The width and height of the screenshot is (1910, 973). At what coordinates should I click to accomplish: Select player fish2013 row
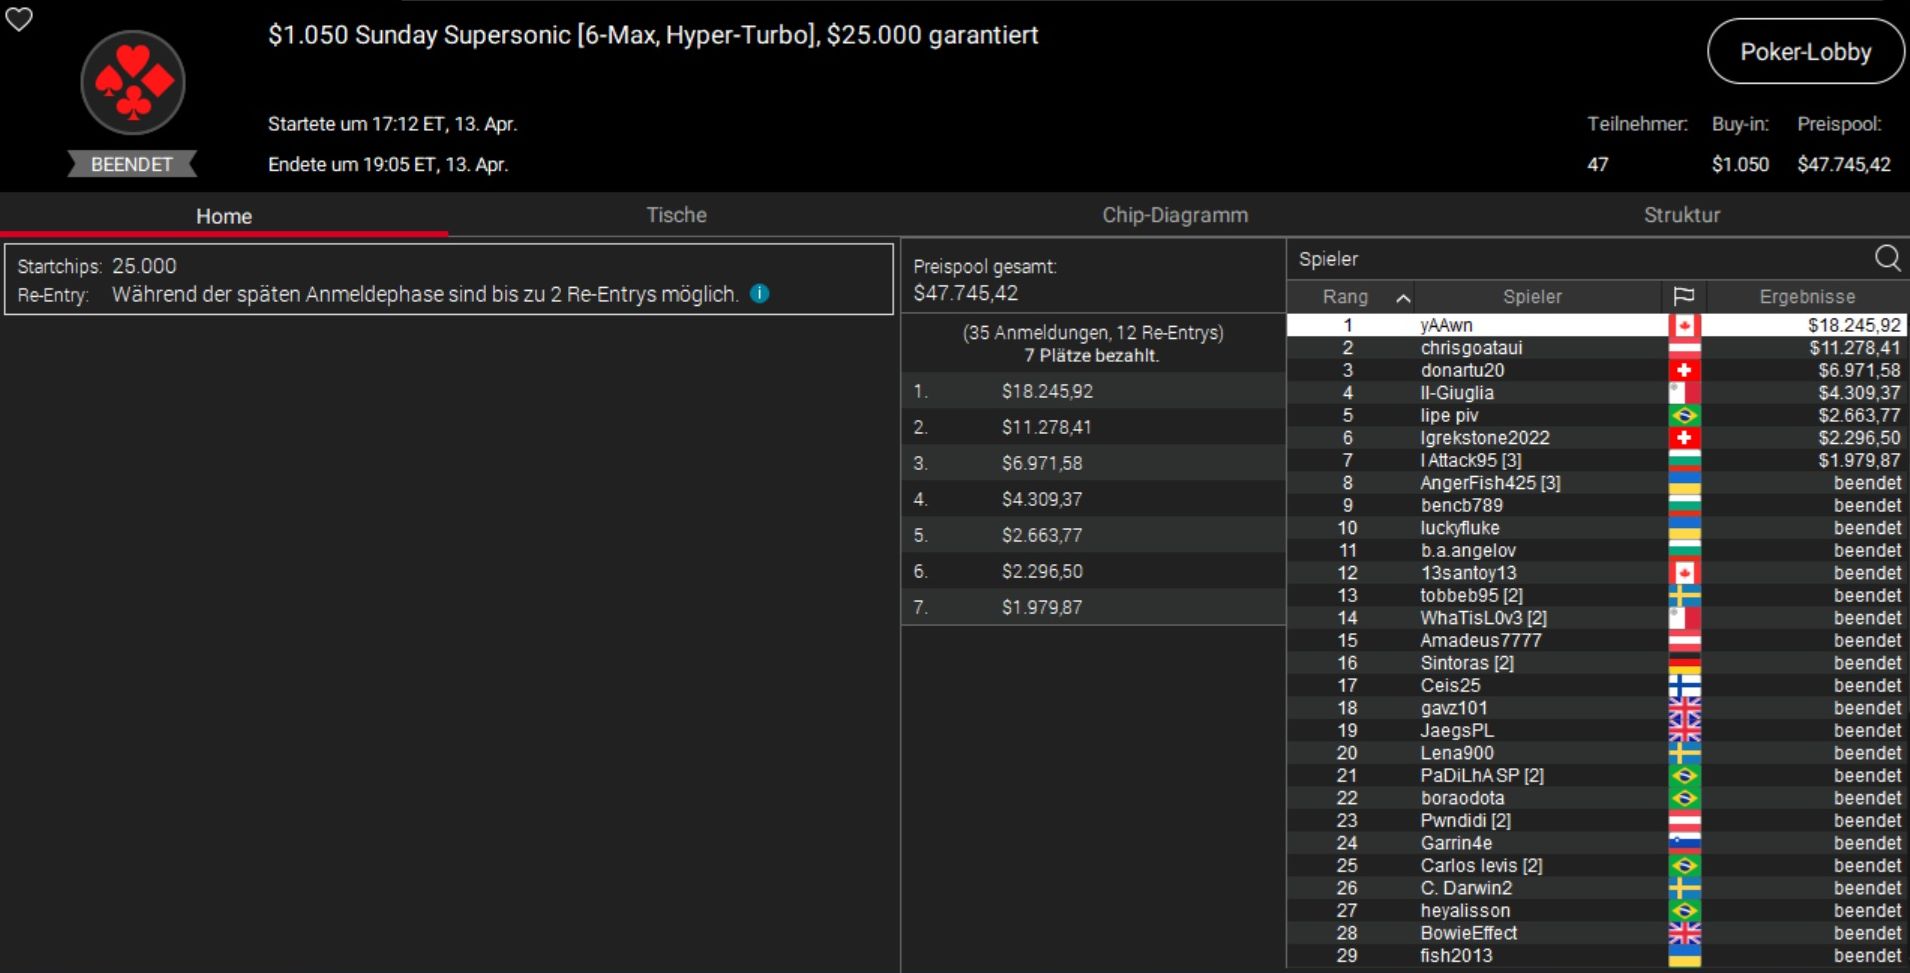coord(1596,955)
